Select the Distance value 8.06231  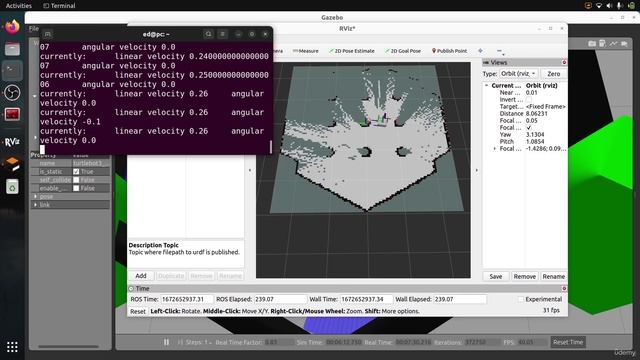click(537, 113)
